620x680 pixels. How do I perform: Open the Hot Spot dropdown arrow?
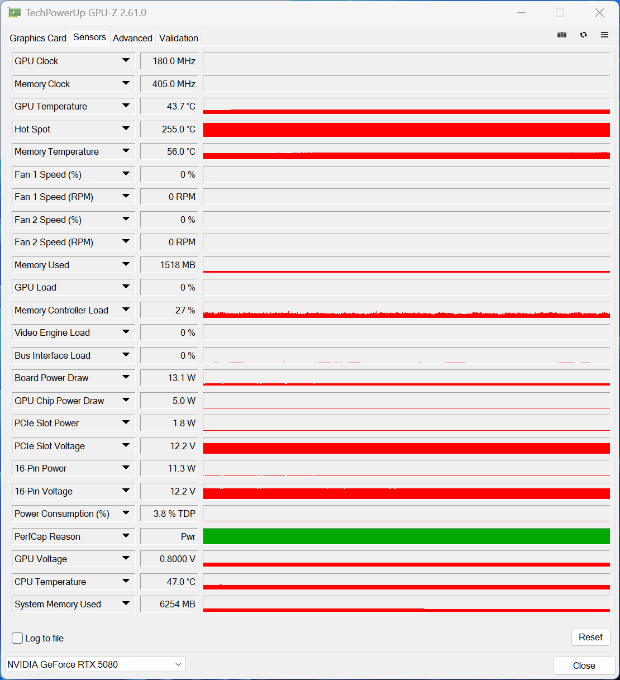pos(126,128)
